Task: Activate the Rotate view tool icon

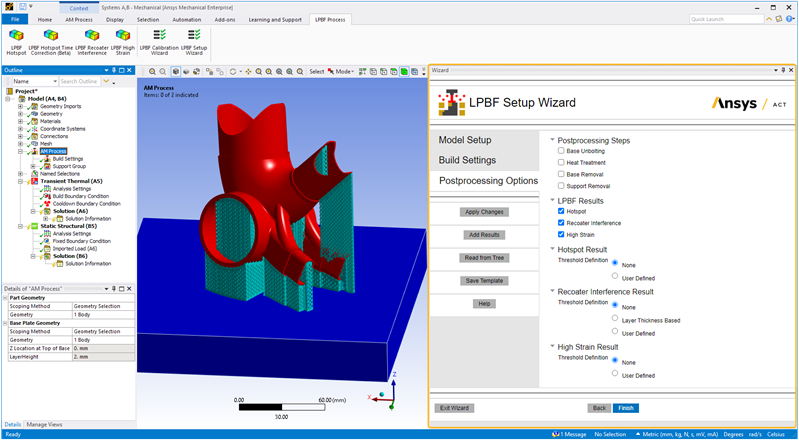Action: tap(233, 72)
